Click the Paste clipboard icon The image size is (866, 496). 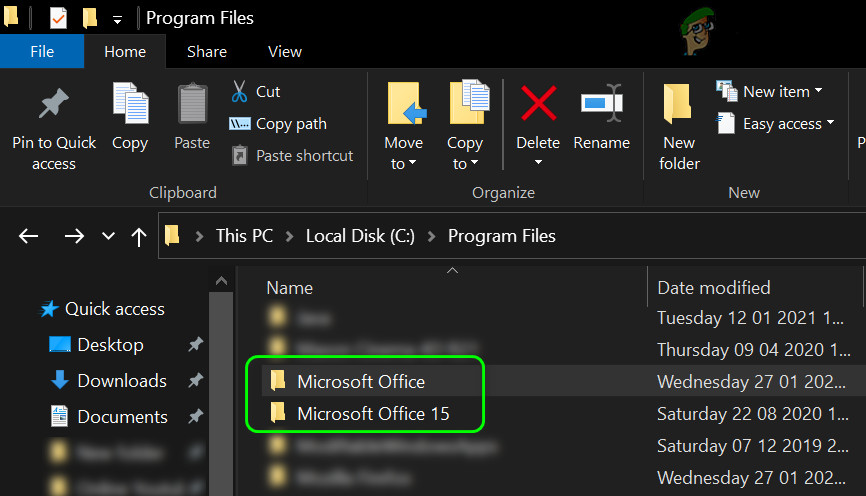click(x=192, y=106)
